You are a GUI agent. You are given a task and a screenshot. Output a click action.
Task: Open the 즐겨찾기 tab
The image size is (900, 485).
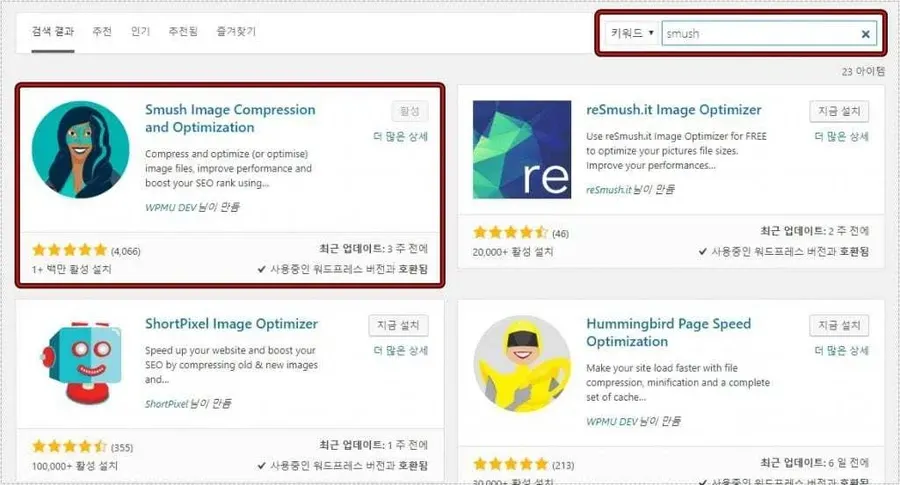click(236, 32)
